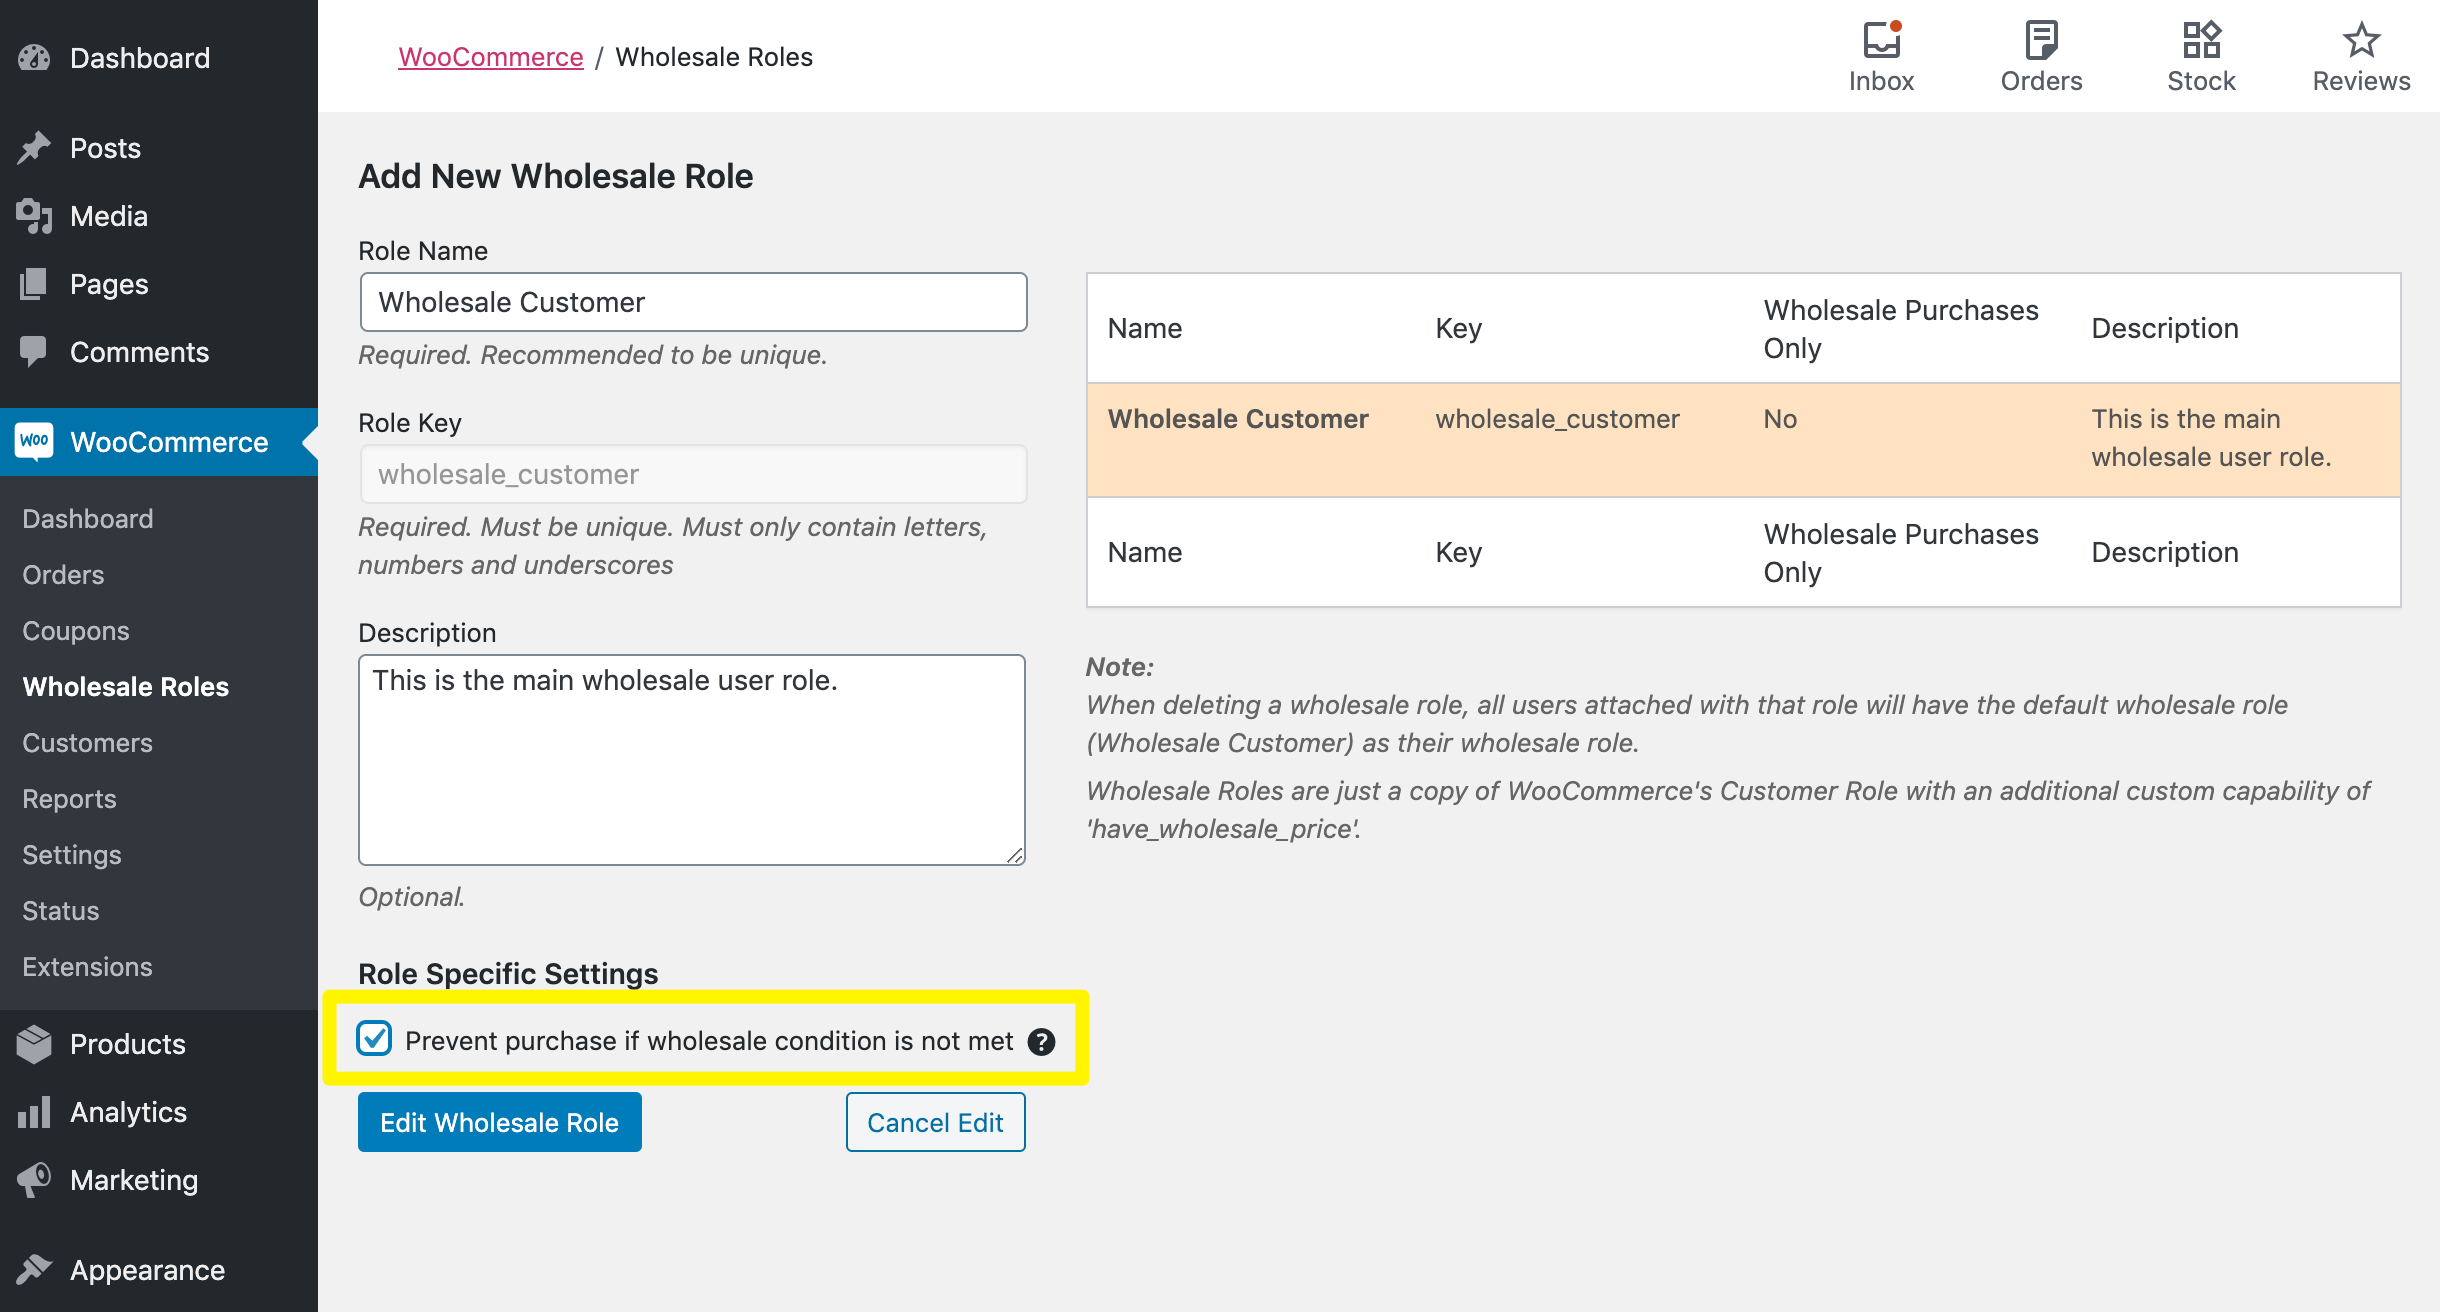Viewport: 2440px width, 1312px height.
Task: Open the Media menu label
Action: 109,216
